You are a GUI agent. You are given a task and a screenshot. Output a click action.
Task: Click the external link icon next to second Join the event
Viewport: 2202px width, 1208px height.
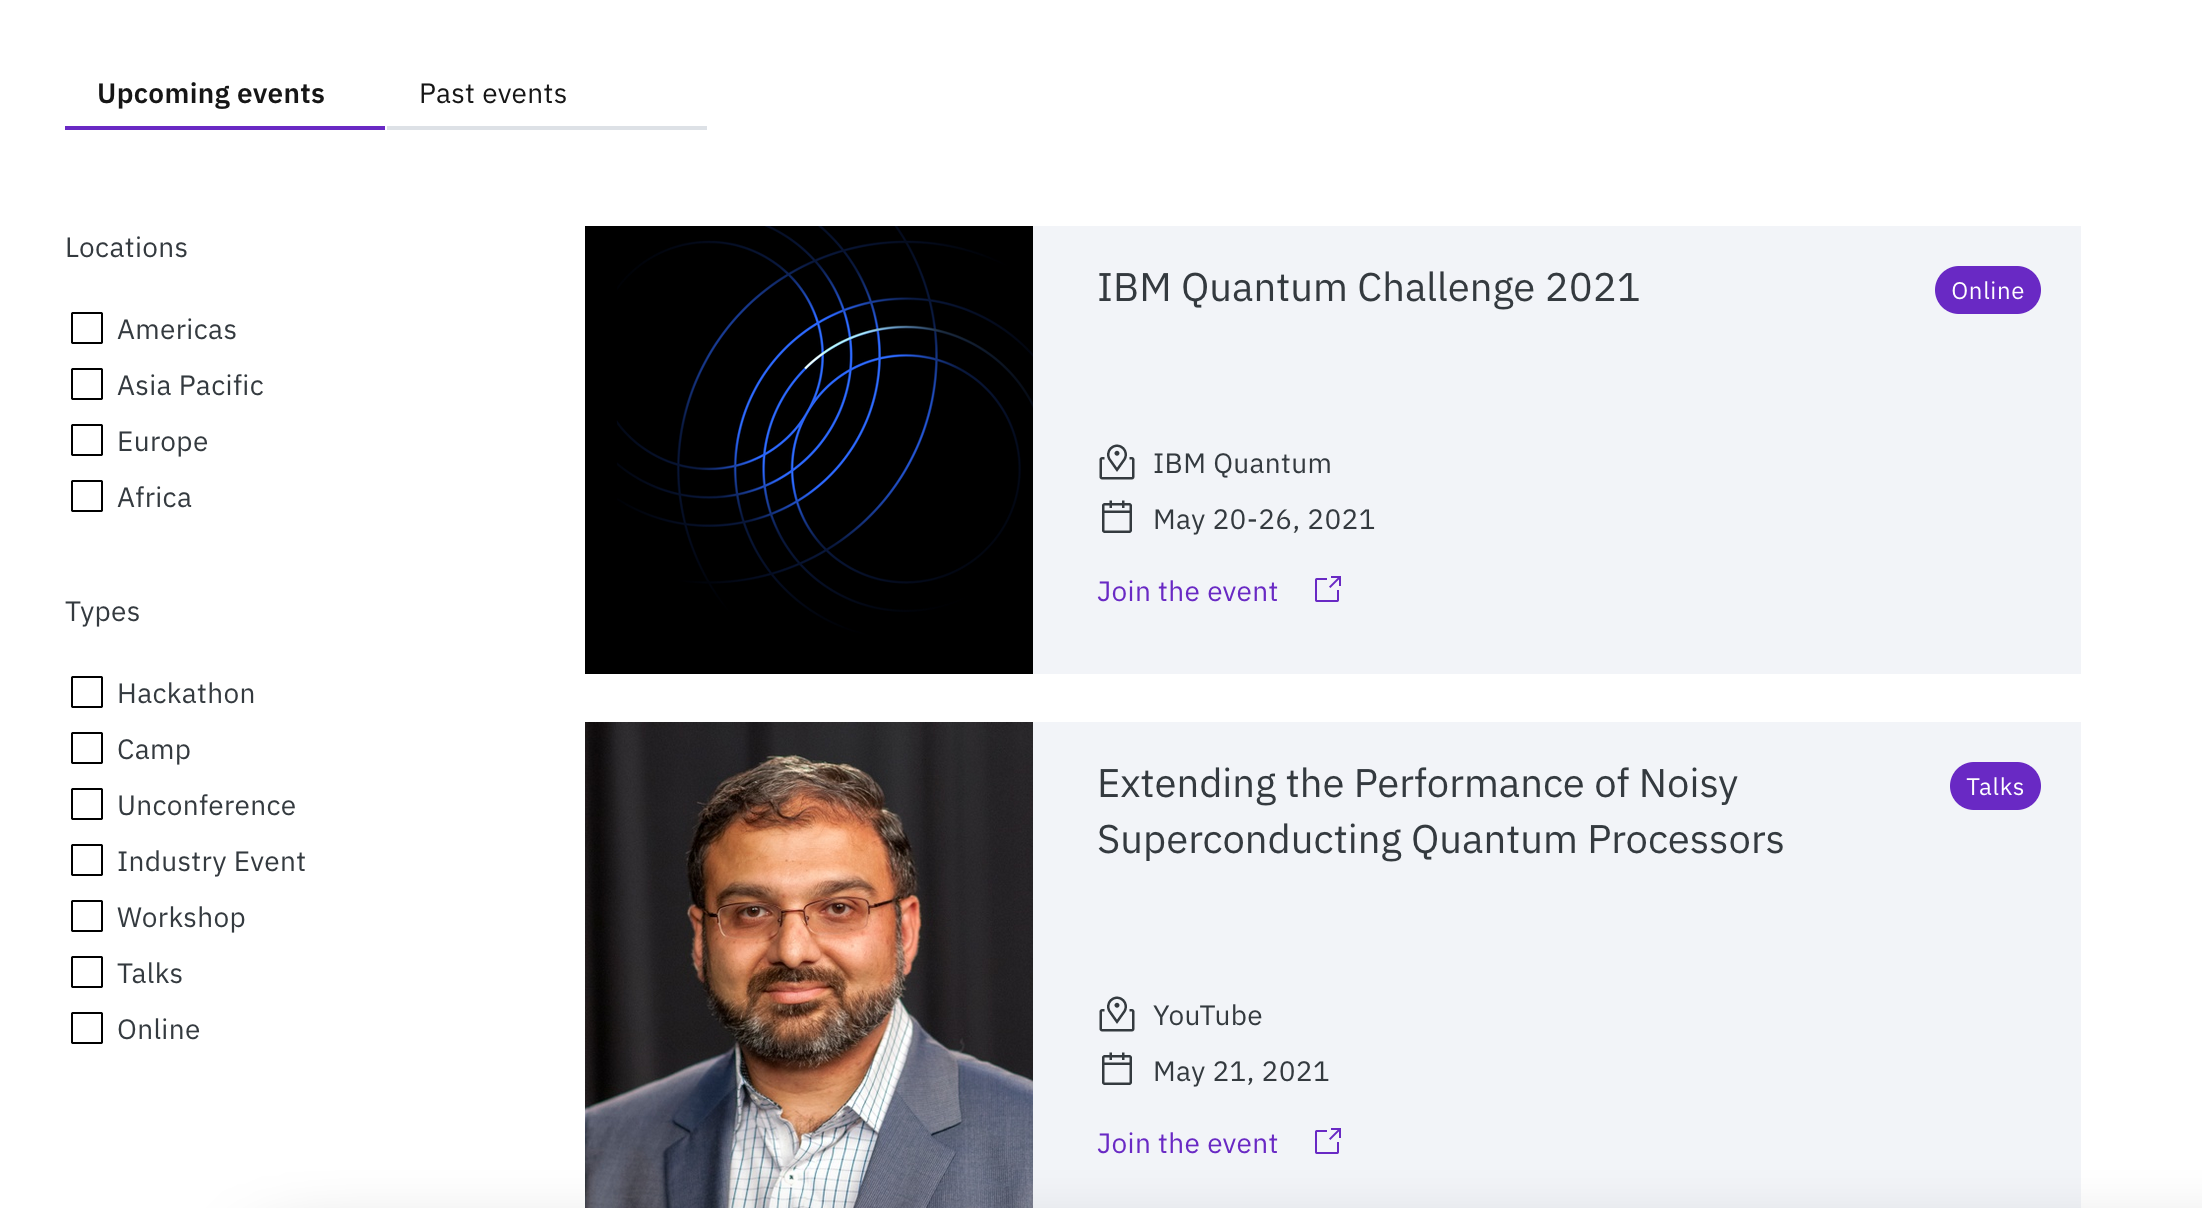[x=1326, y=1141]
